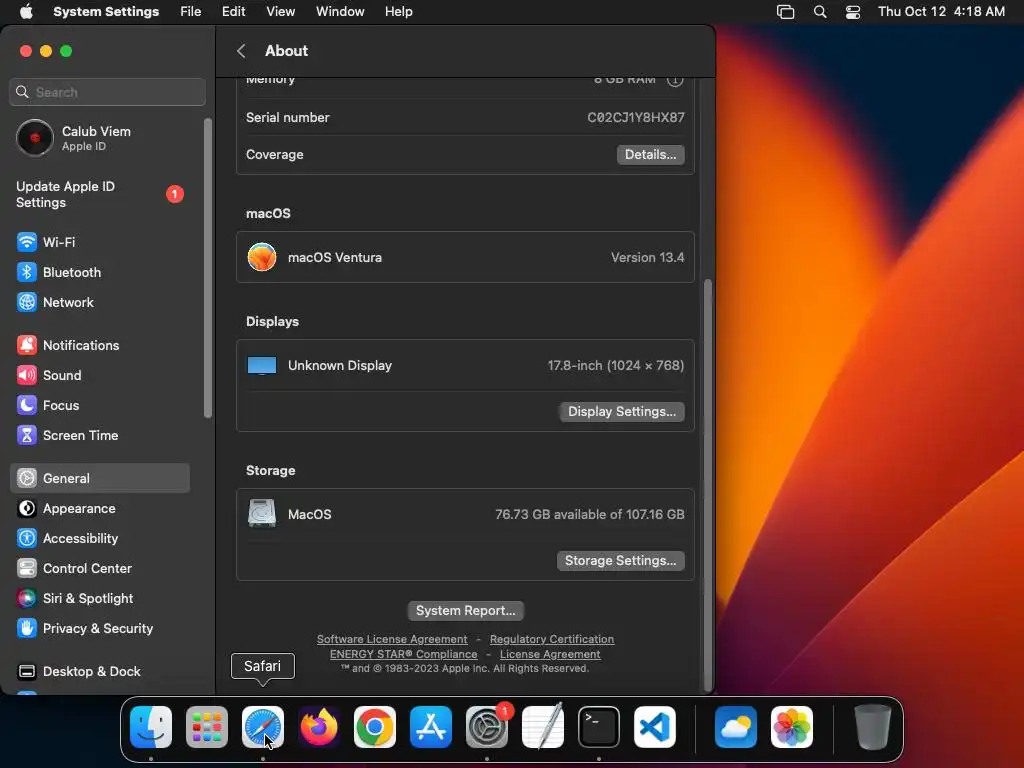Viewport: 1024px width, 768px height.
Task: Click the Unknown Display monitor icon
Action: [x=262, y=366]
